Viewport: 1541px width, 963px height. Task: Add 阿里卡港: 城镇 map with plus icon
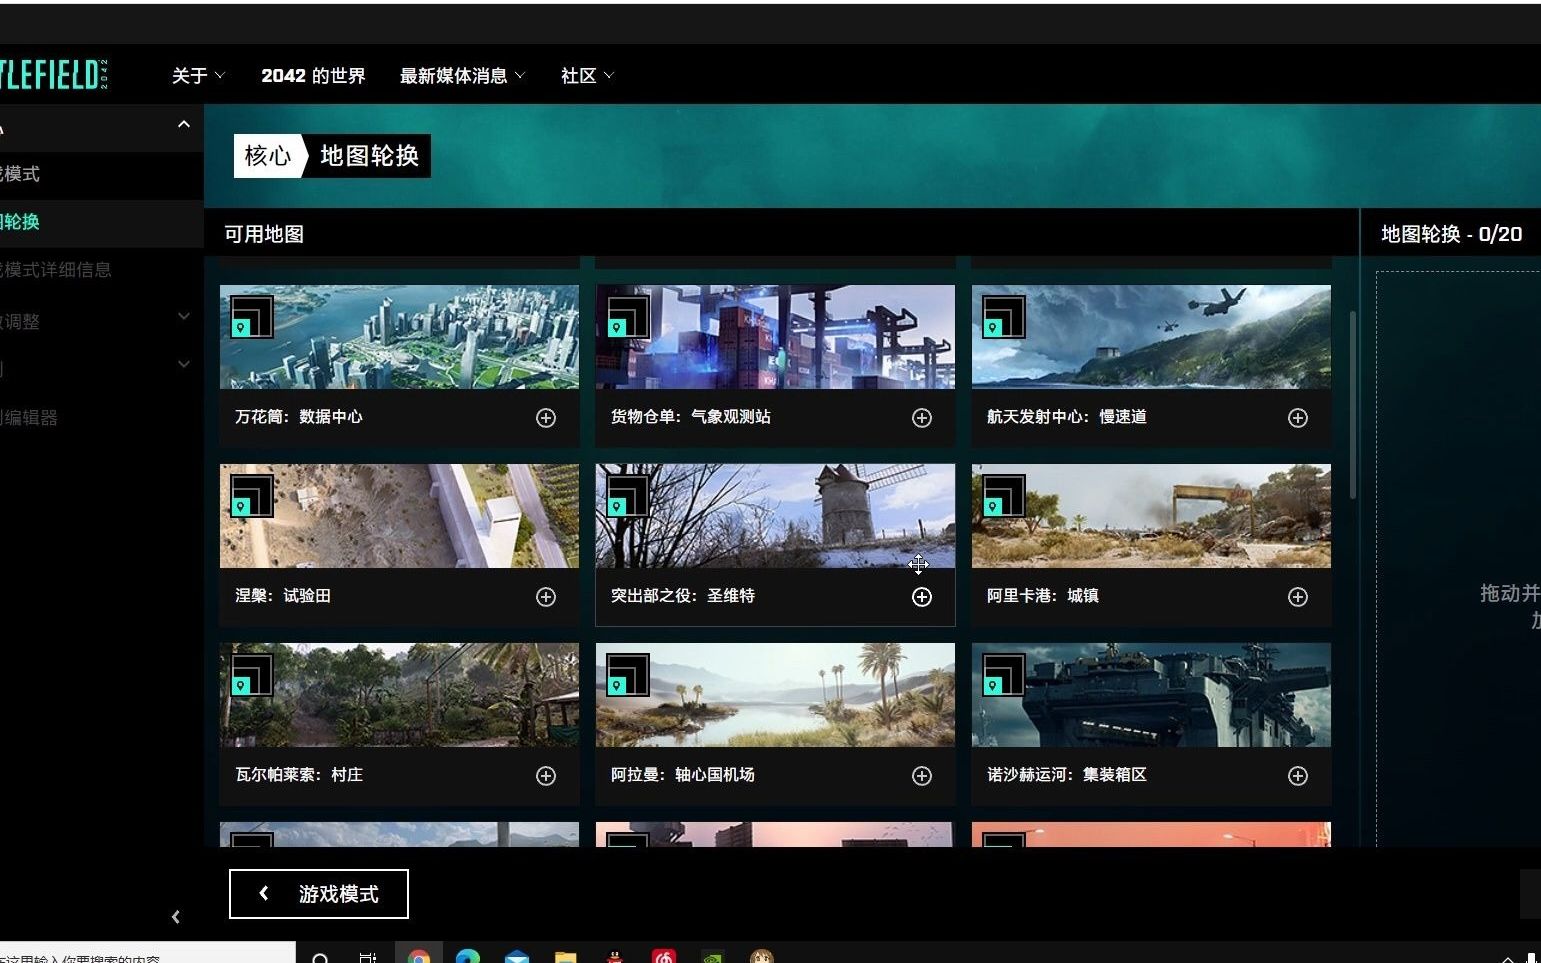tap(1298, 597)
